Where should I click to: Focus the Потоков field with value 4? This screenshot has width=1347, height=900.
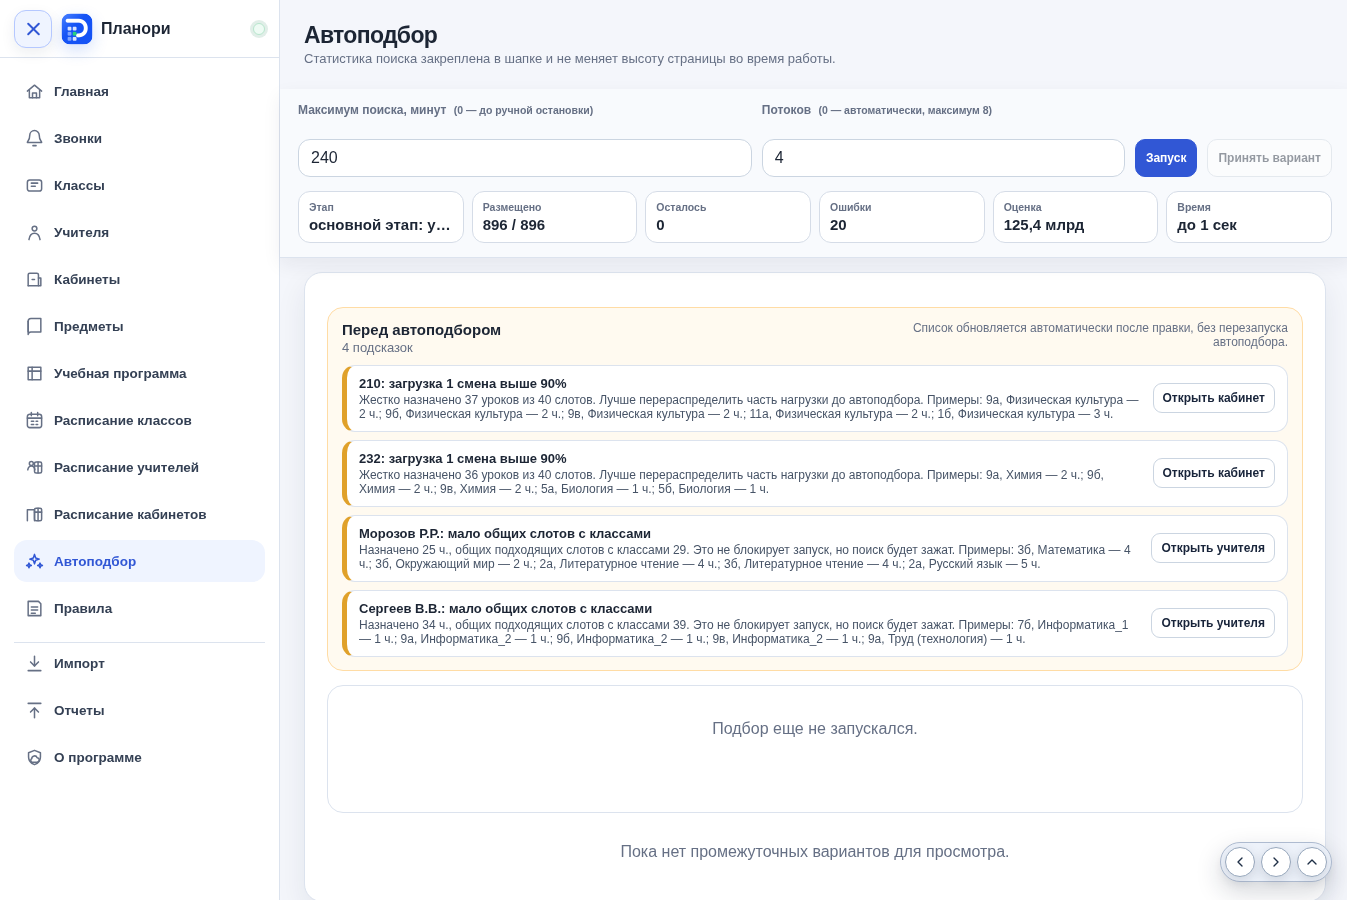943,158
